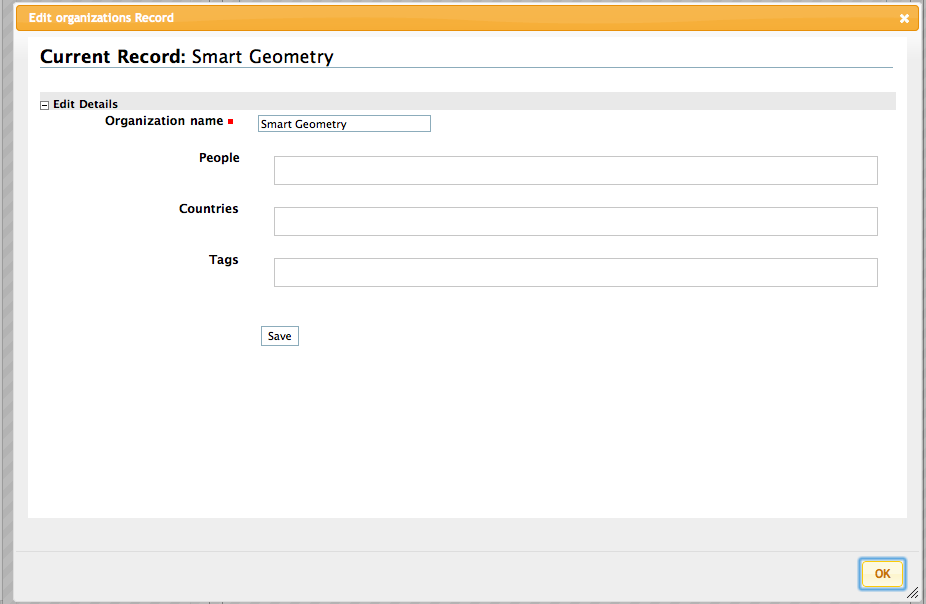Focus the People input box

coord(575,170)
